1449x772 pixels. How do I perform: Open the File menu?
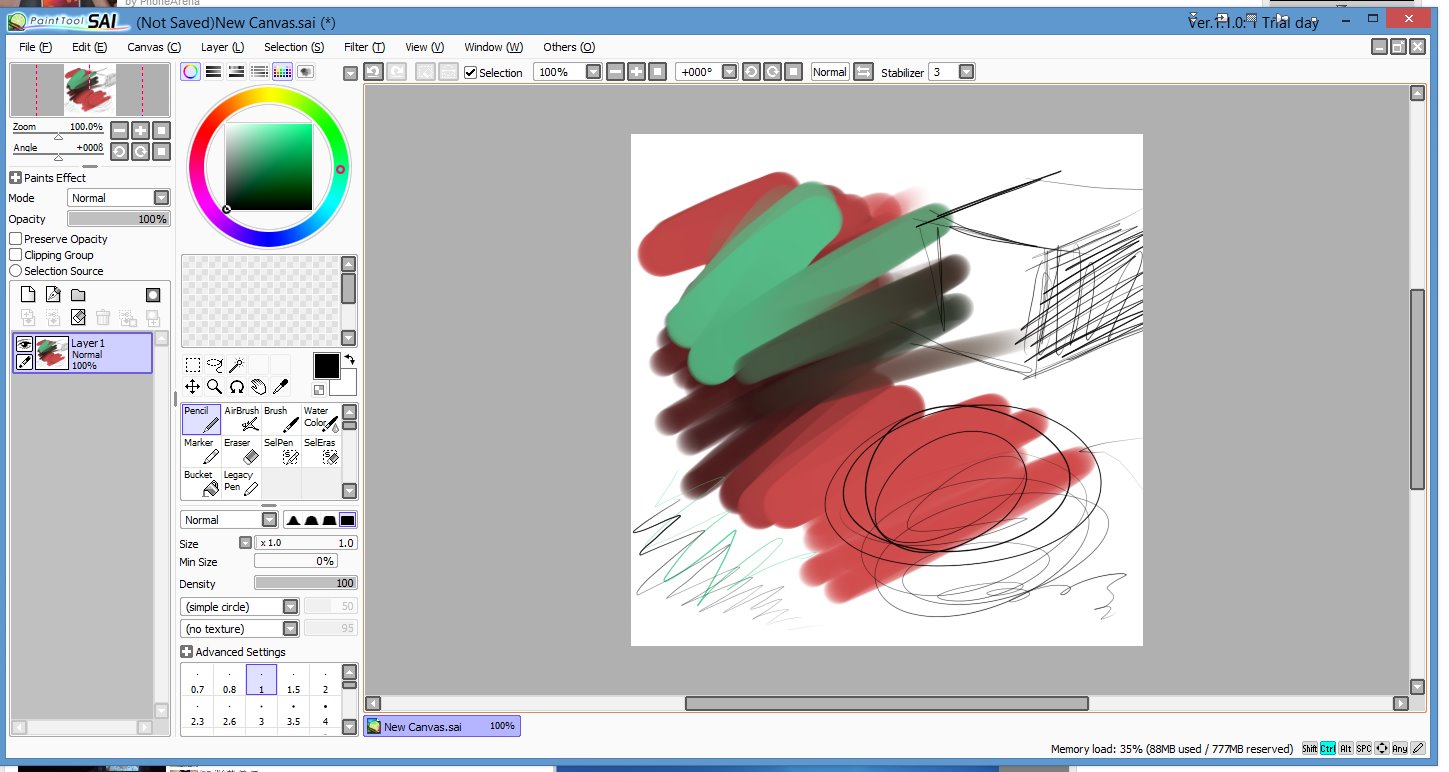(35, 47)
